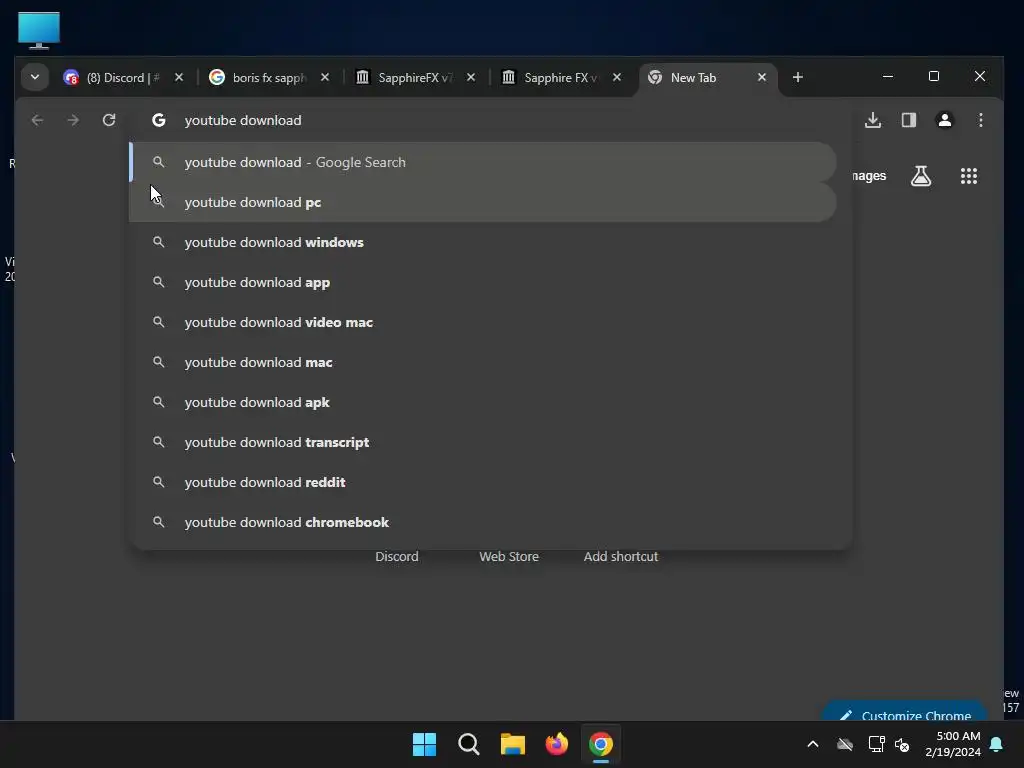
Task: Choose suggestion youtube download video mac
Action: [483, 322]
